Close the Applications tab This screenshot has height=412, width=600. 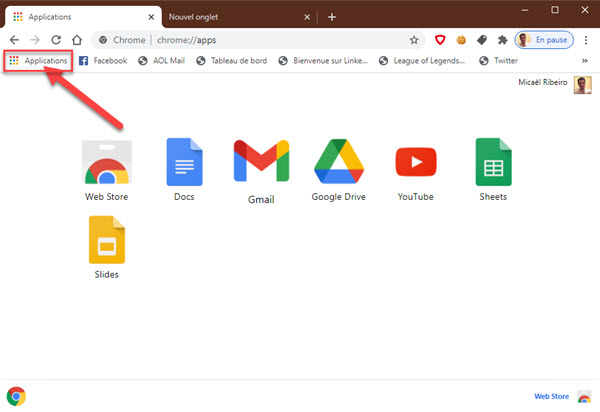tap(151, 17)
